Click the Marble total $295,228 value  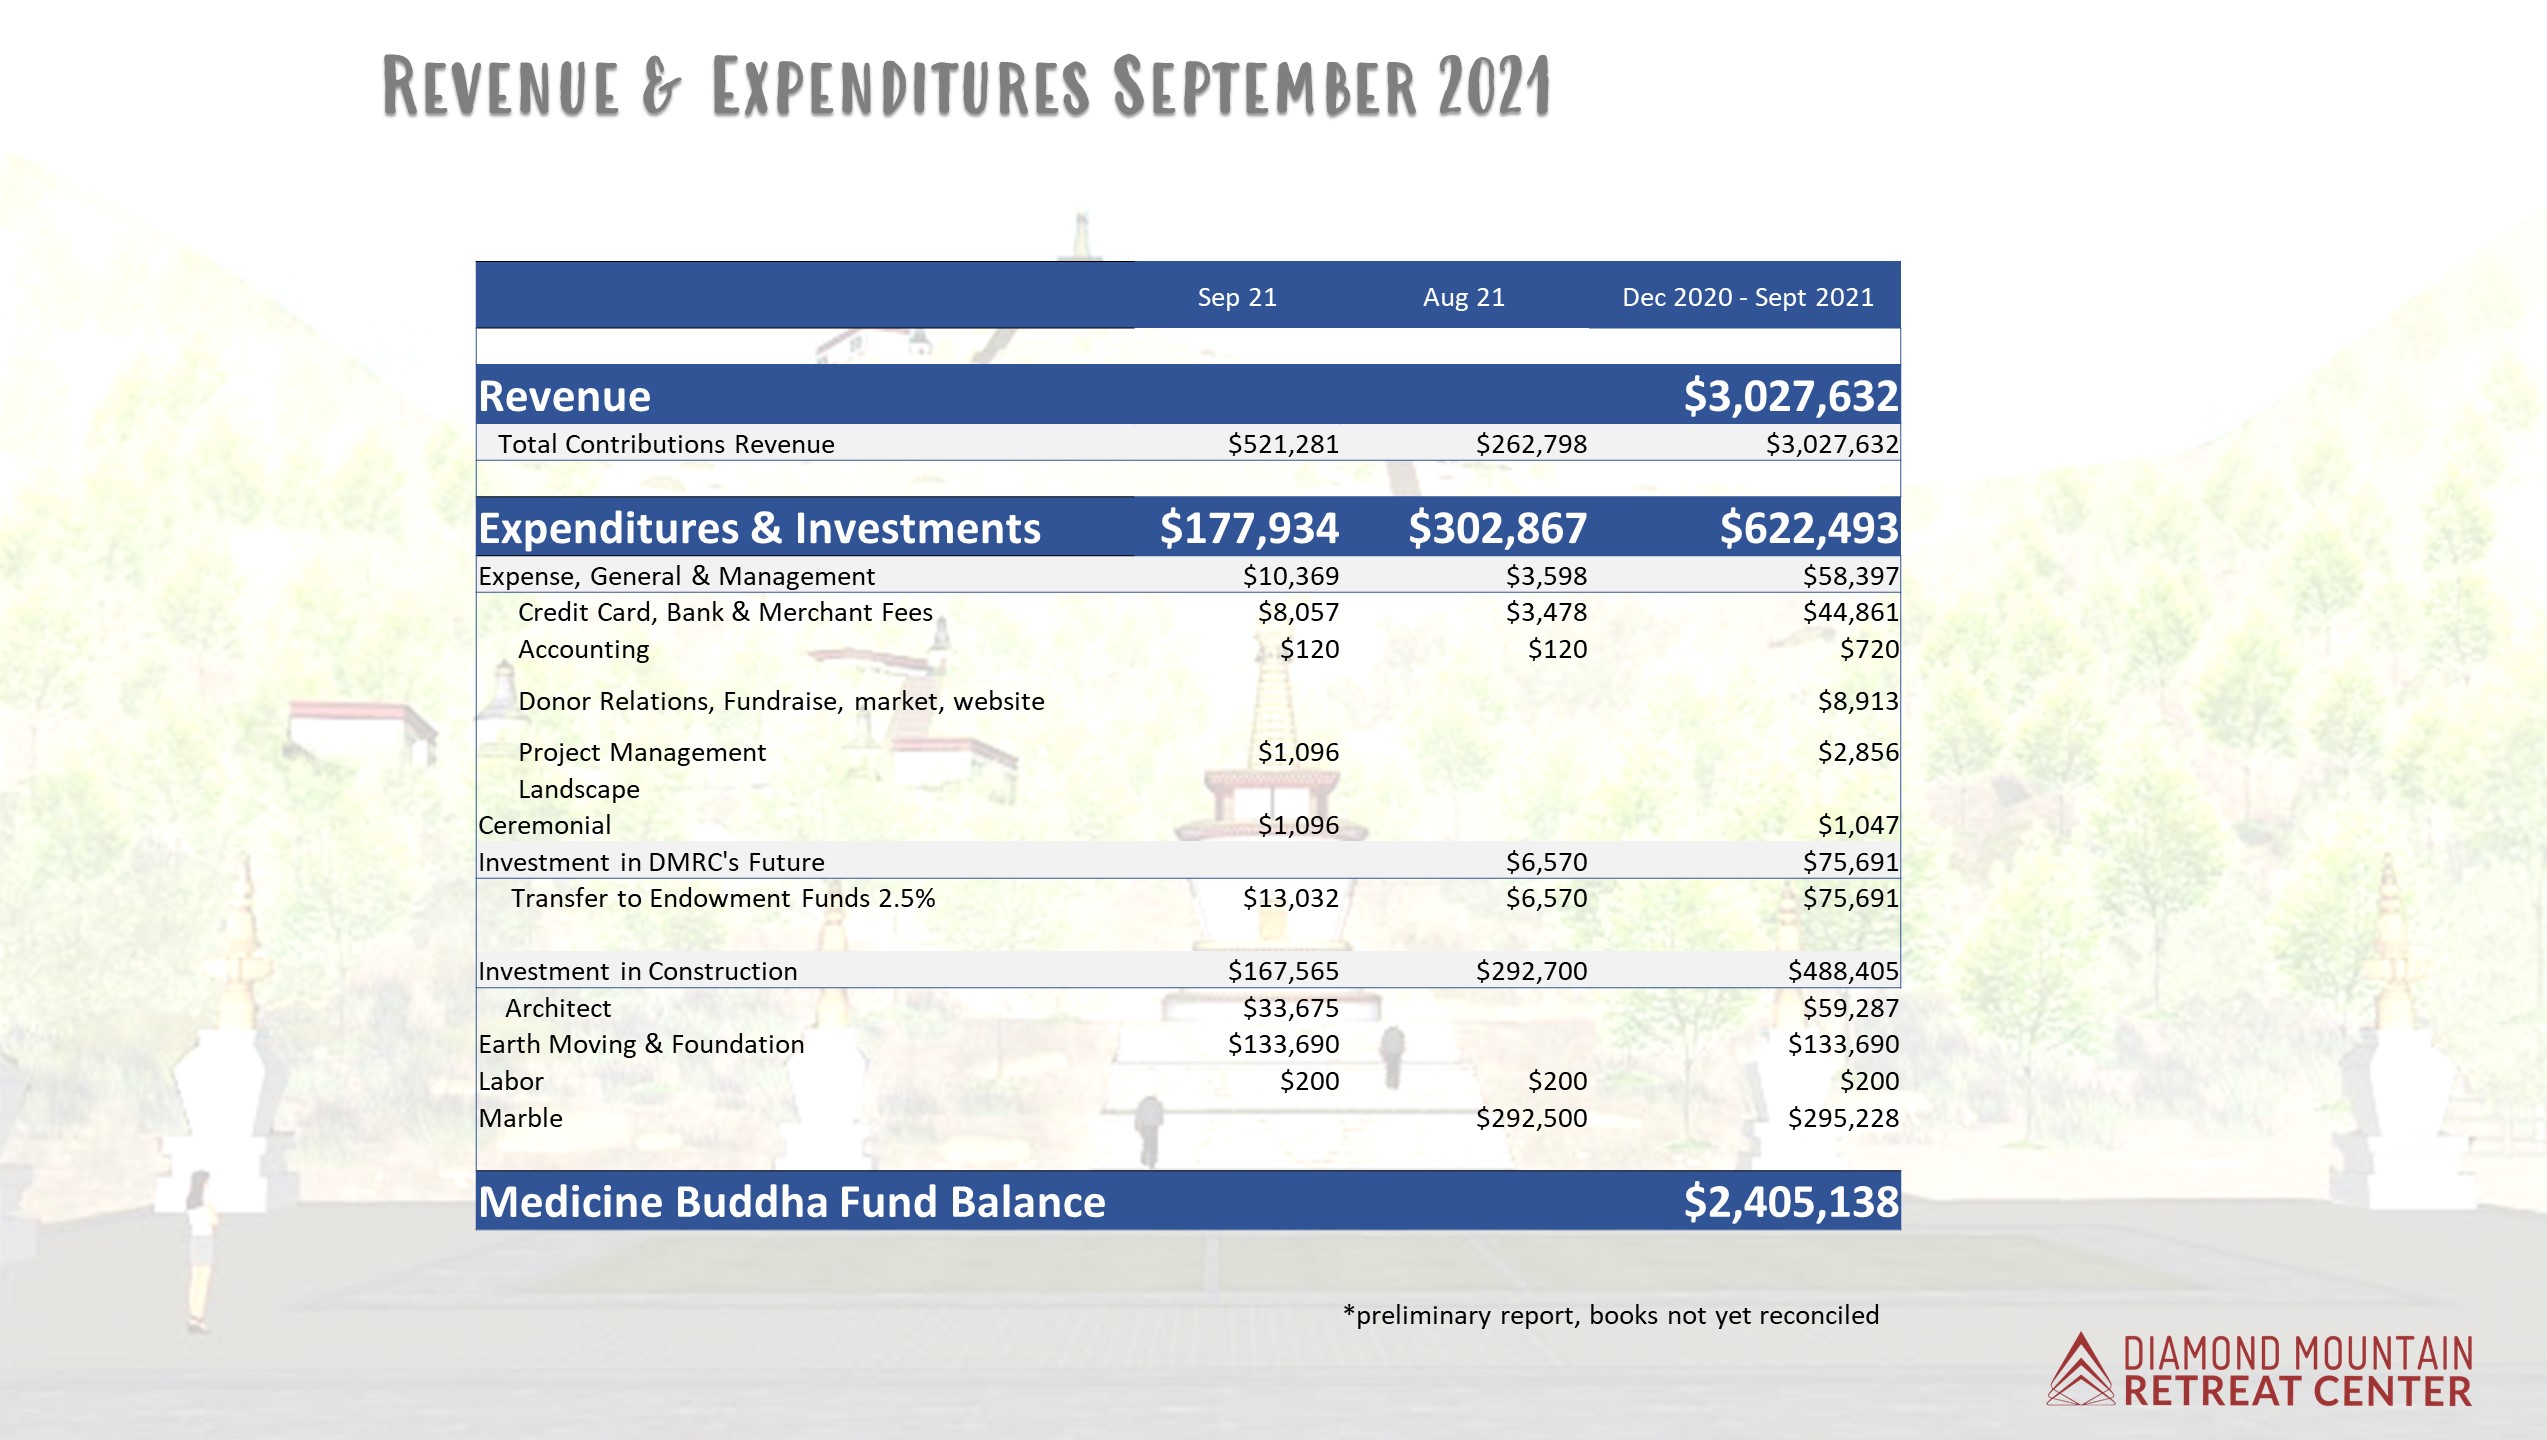point(1842,1118)
